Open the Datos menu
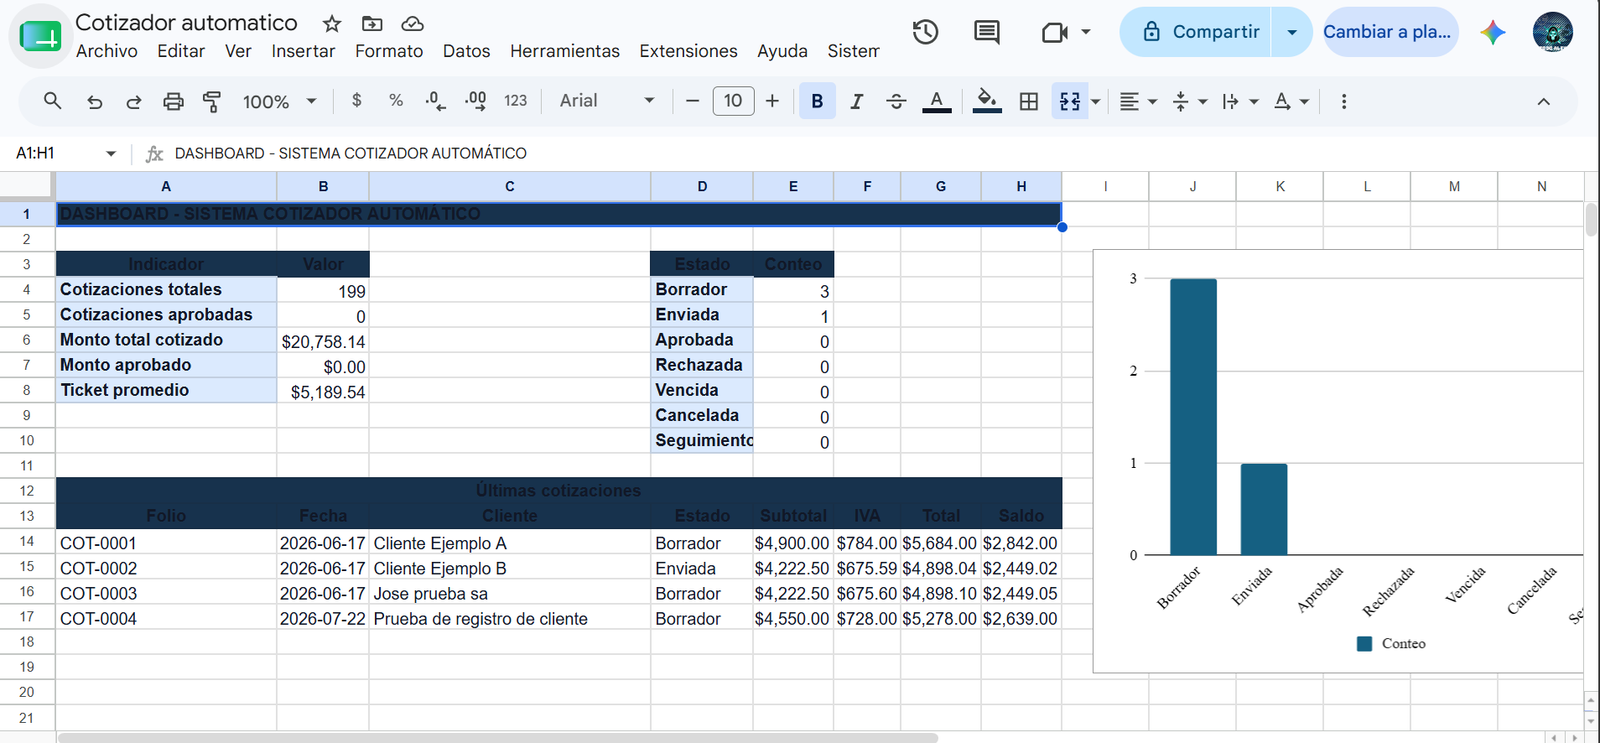Screen dimensions: 1600x743 coord(466,51)
